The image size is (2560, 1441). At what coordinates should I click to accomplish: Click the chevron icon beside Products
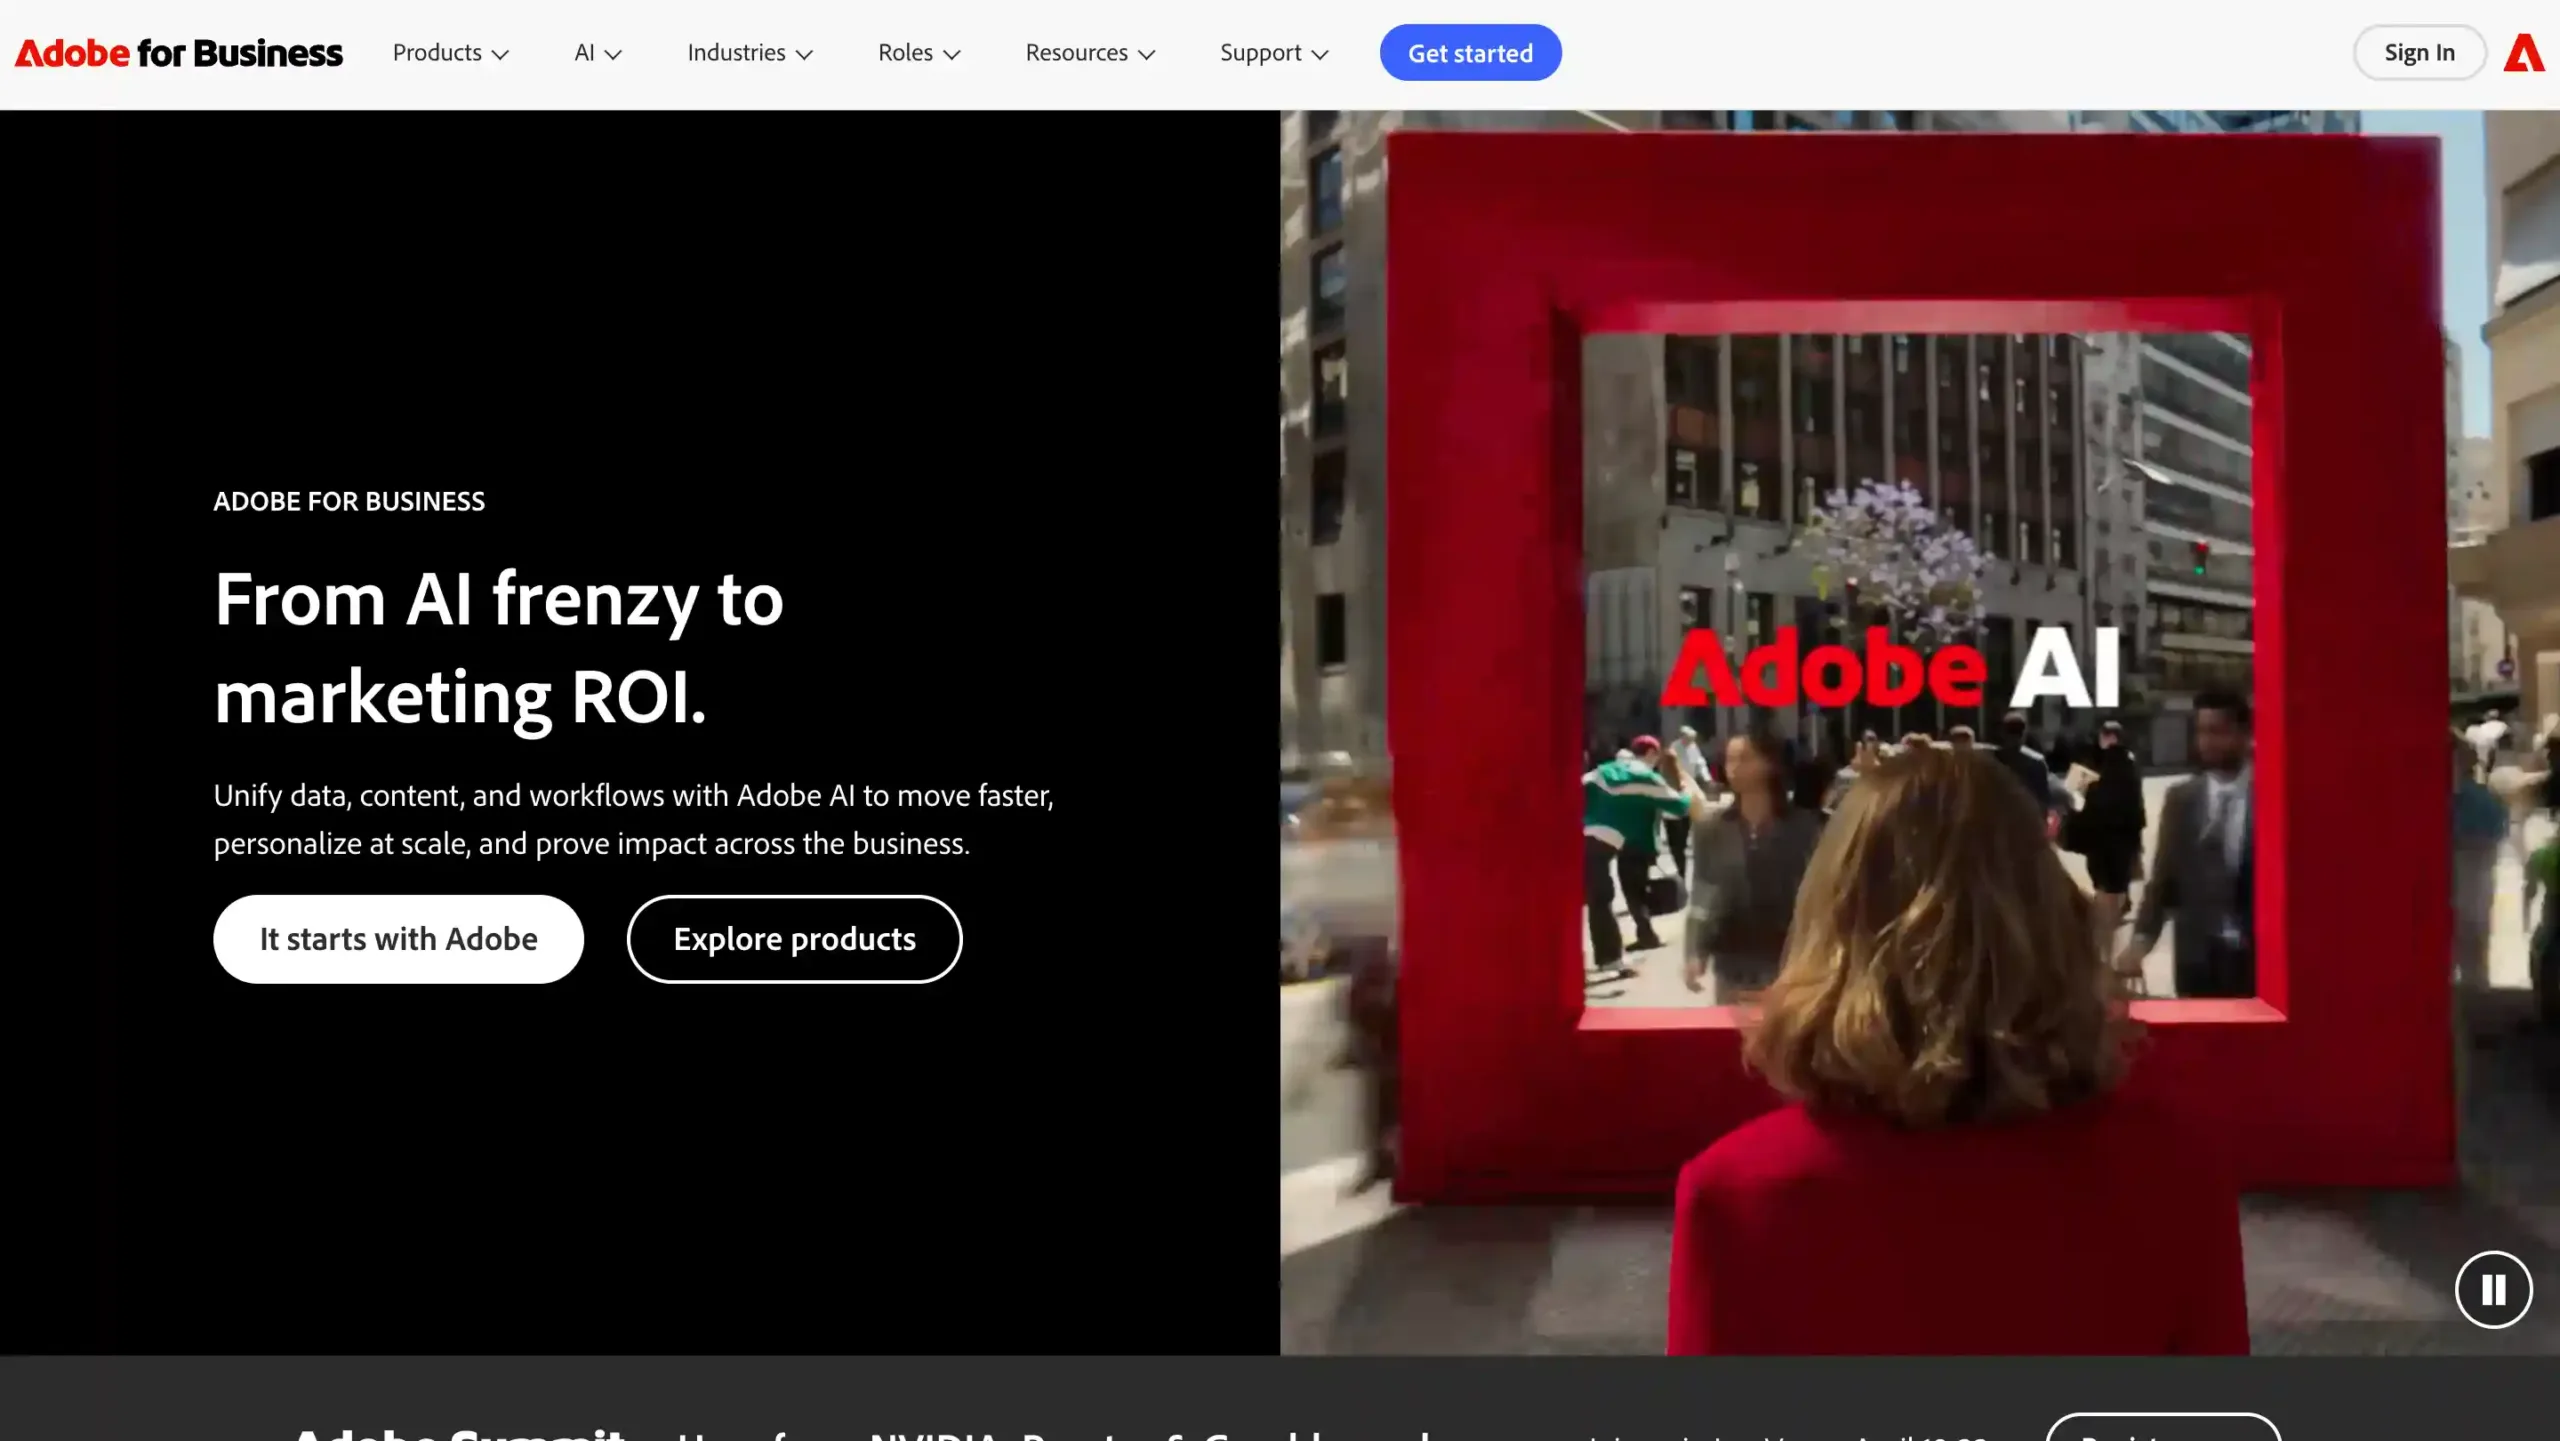coord(500,54)
